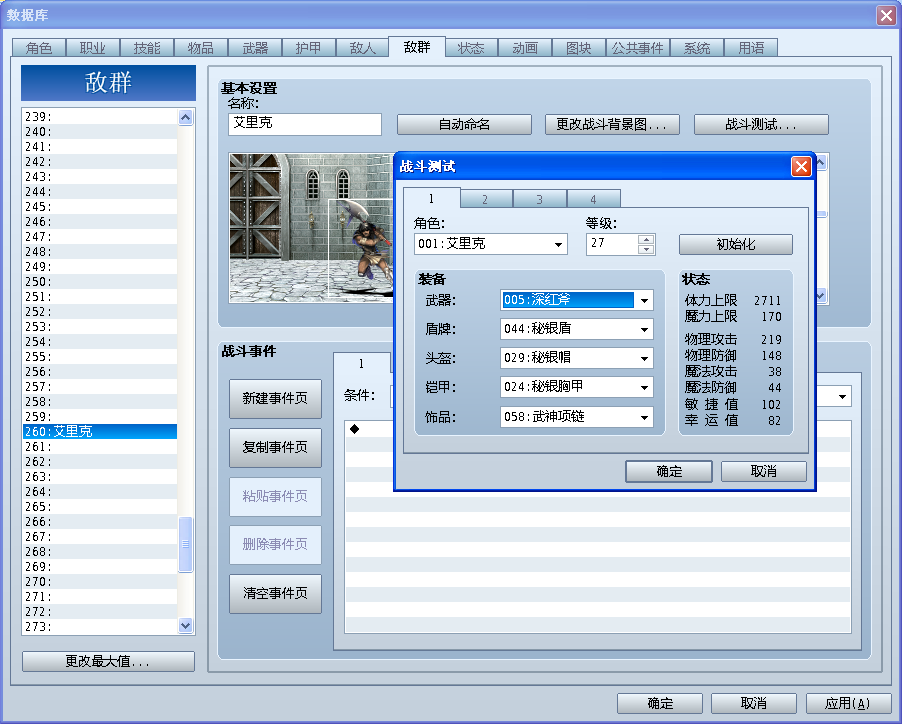Click the 初始化 button

click(736, 244)
